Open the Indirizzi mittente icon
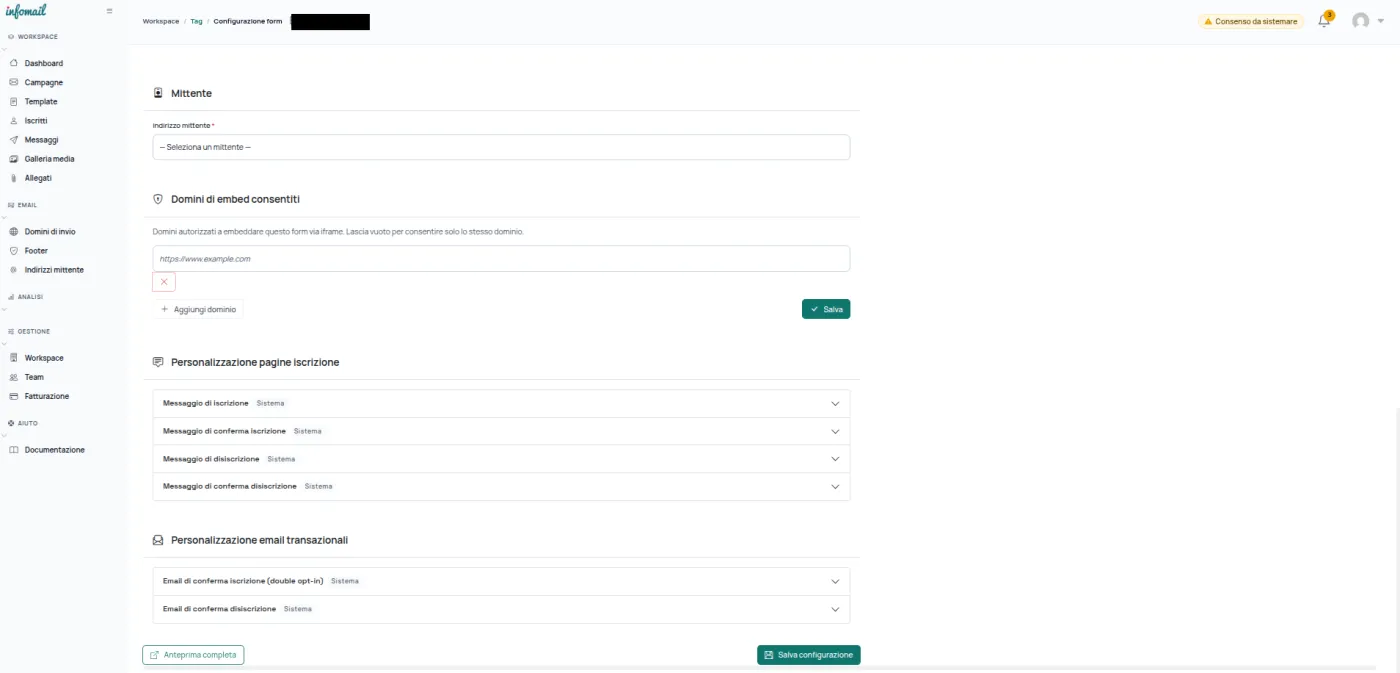This screenshot has width=1400, height=673. 14,269
